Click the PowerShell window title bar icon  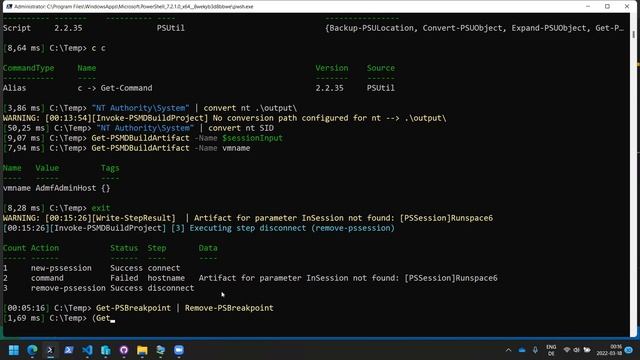tap(9, 7)
